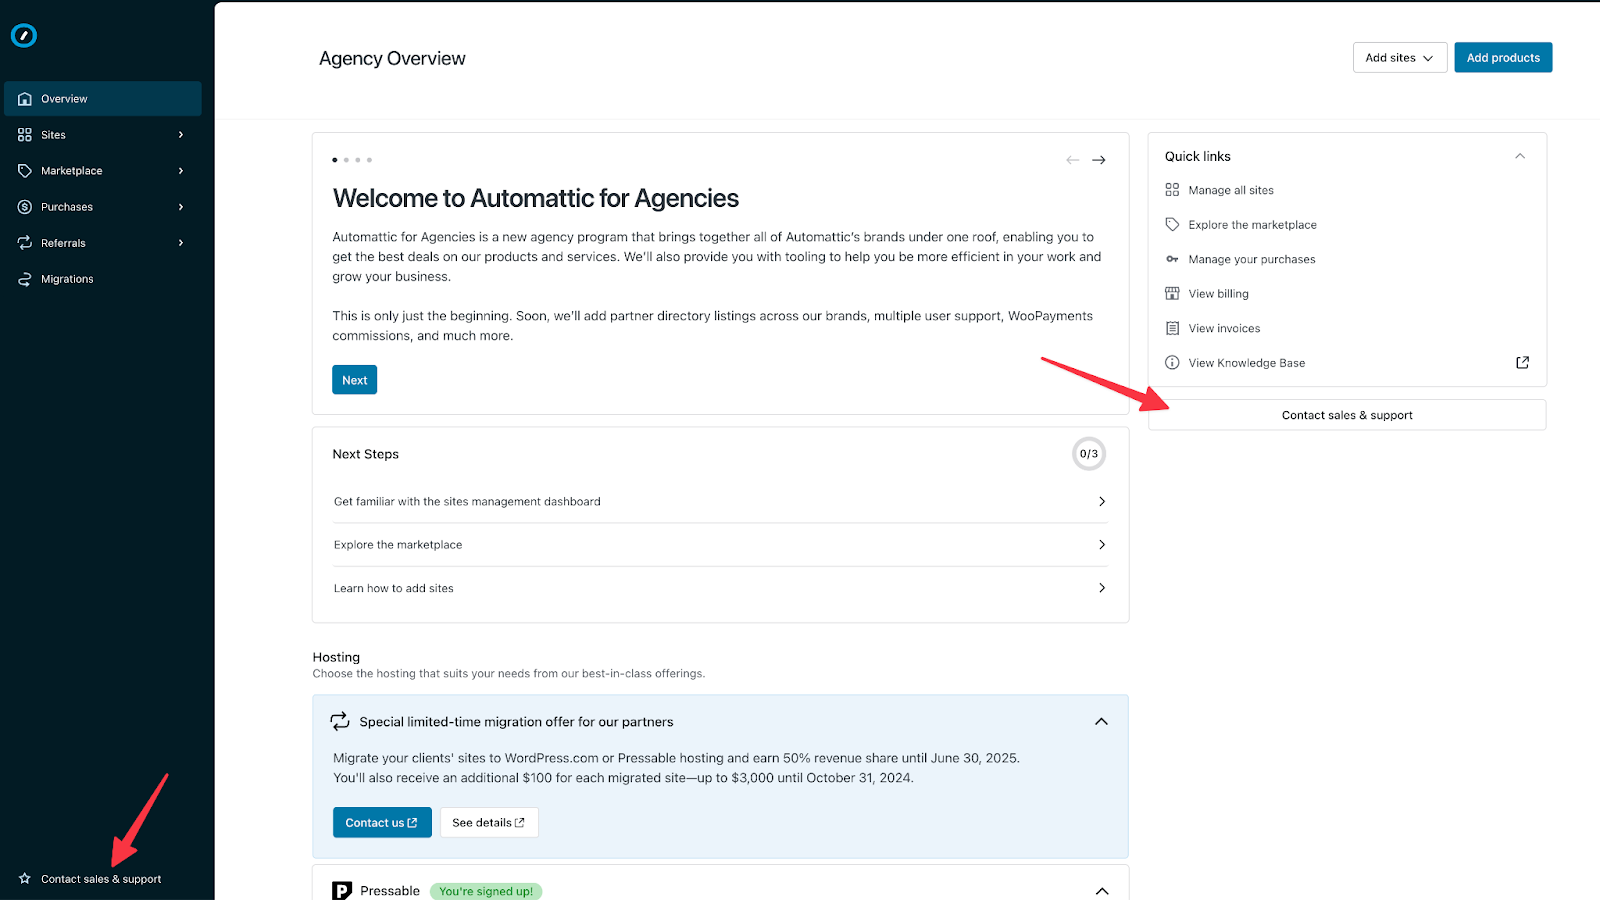
Task: Select Referrals in the sidebar menu
Action: pos(64,243)
